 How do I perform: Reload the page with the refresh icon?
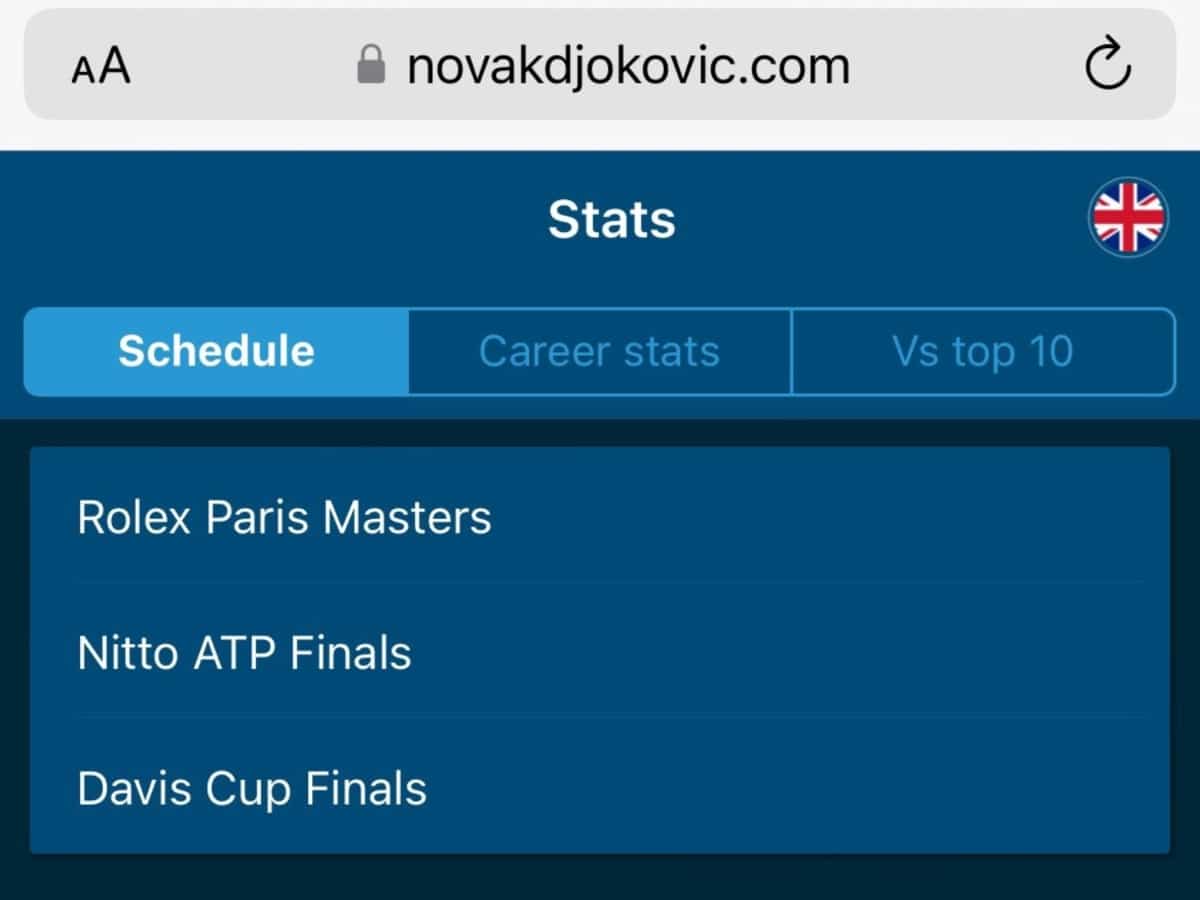tap(1108, 66)
